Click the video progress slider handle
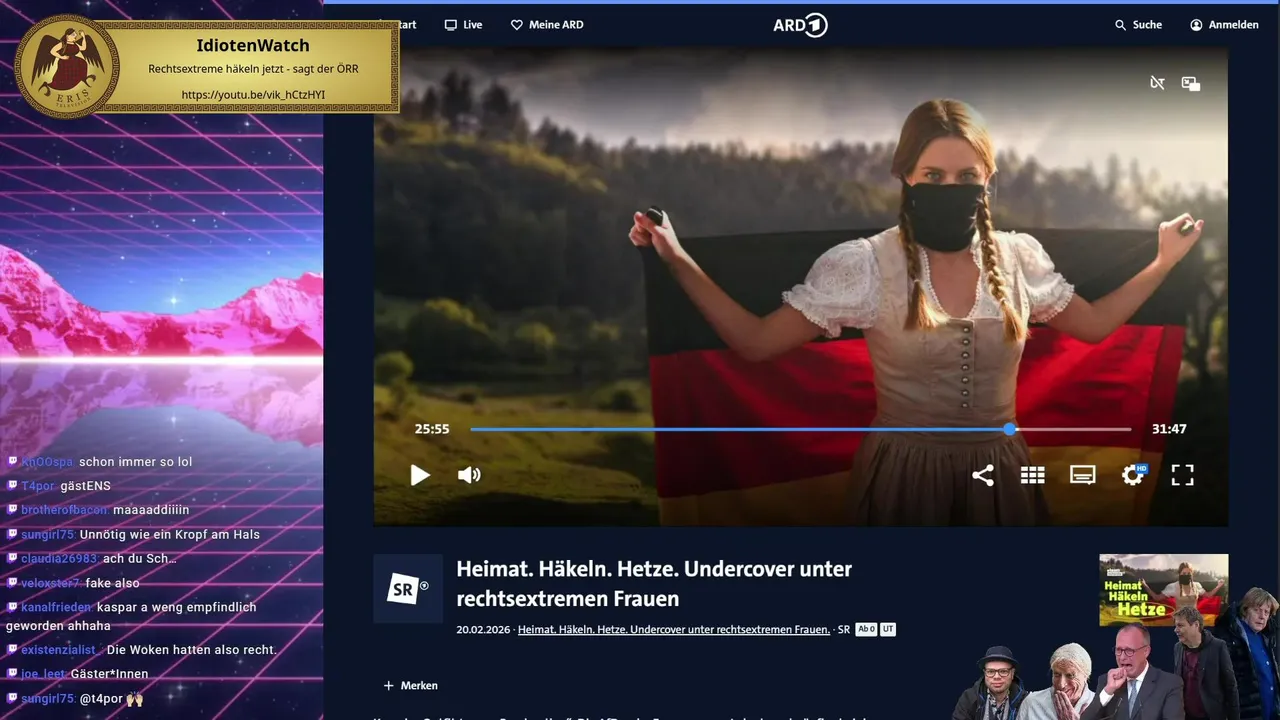This screenshot has height=720, width=1280. click(x=1010, y=429)
